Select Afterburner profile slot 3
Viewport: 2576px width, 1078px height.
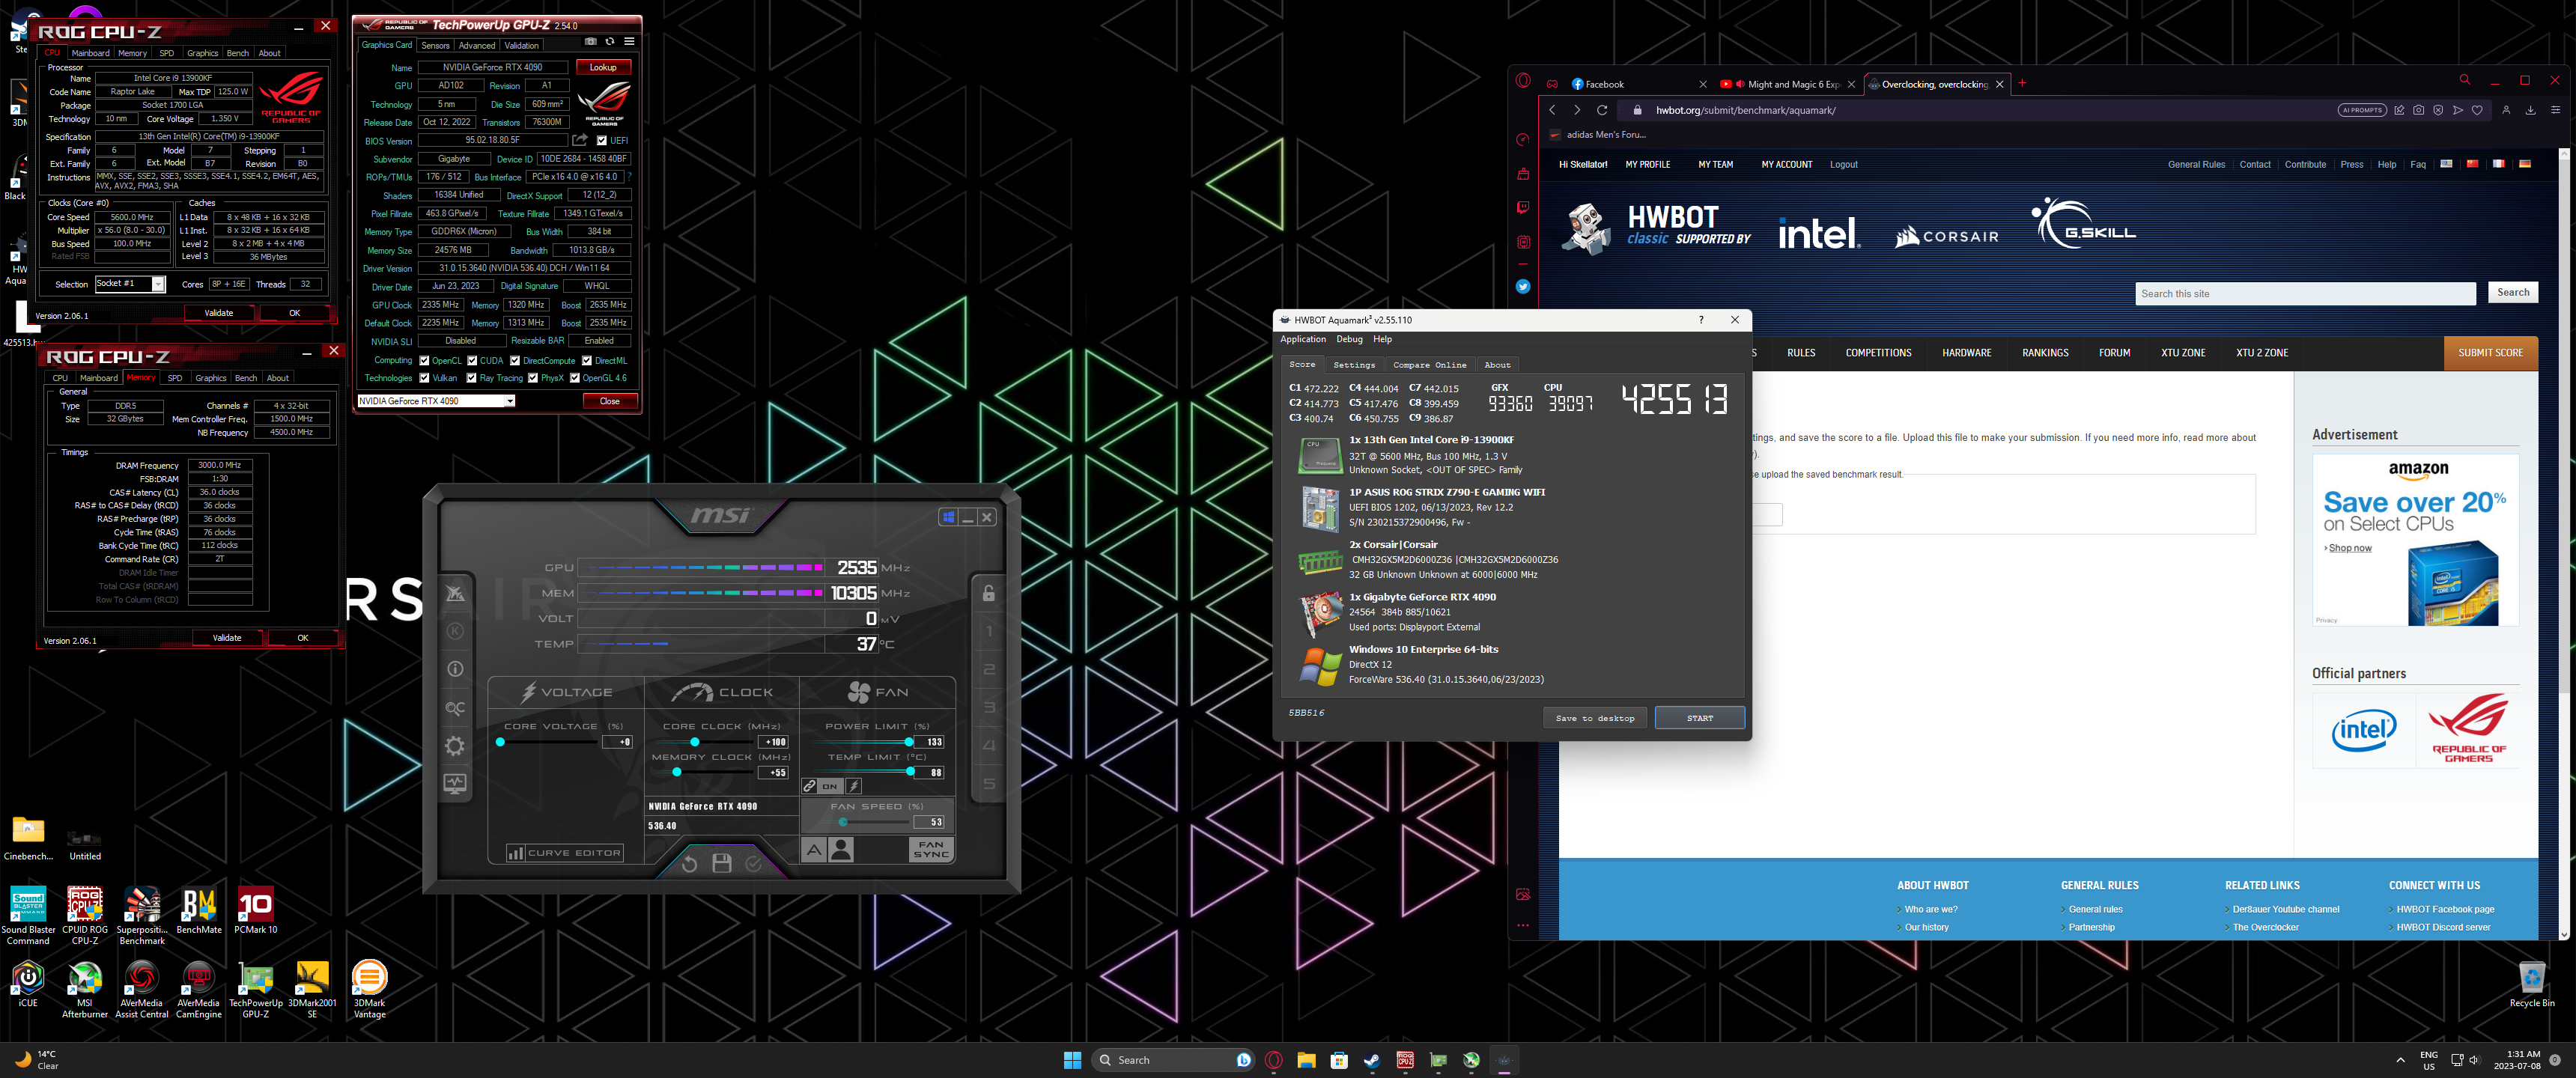point(989,708)
